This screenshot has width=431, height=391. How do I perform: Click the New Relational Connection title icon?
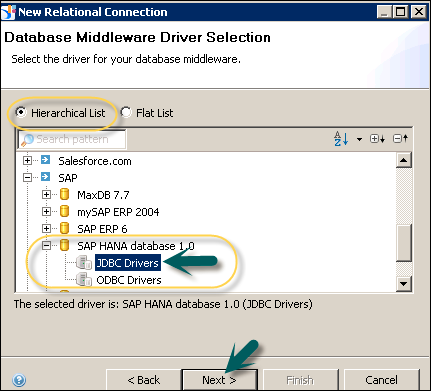[8, 12]
